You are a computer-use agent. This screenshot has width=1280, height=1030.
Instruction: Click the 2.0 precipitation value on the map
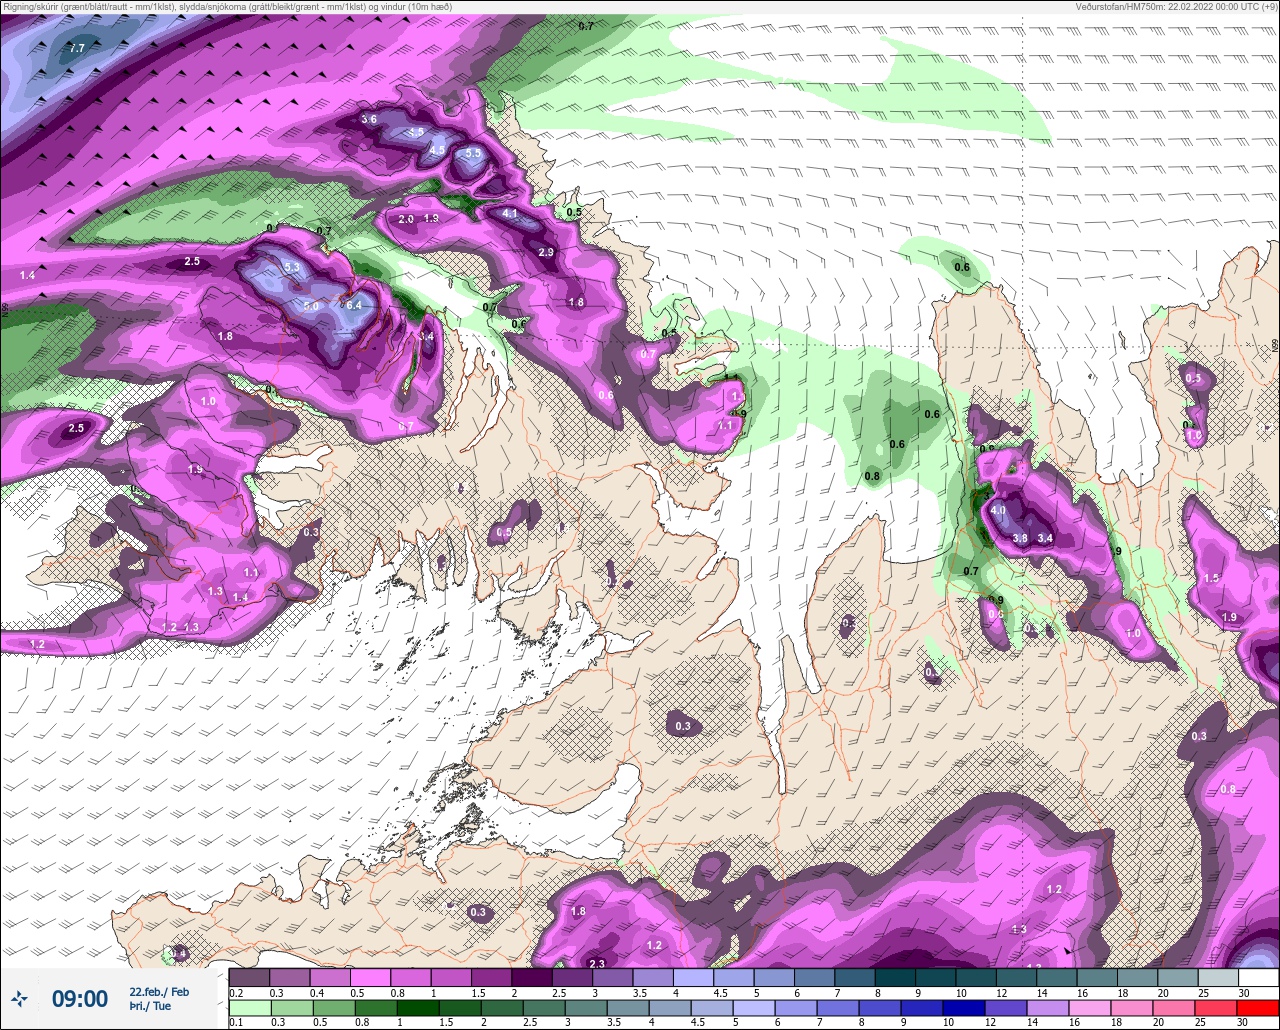(x=406, y=218)
